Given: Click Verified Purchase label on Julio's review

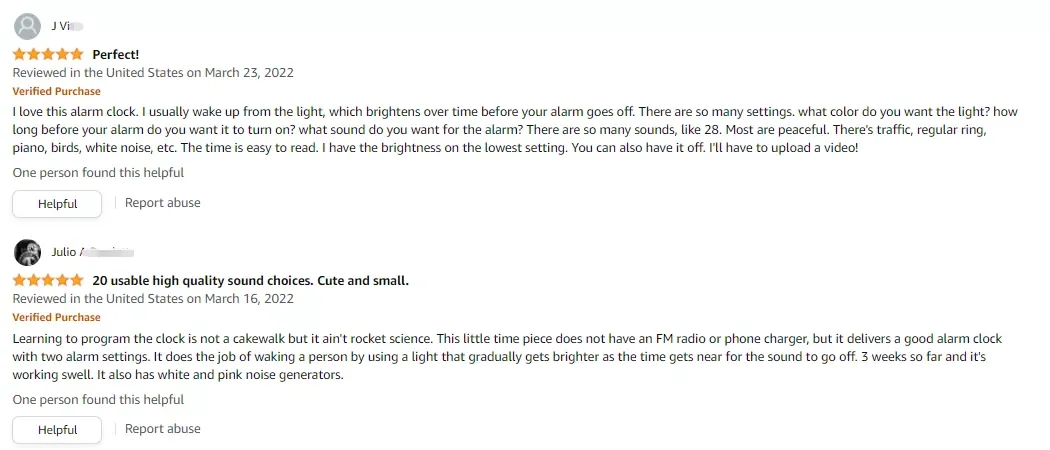Looking at the screenshot, I should click(56, 317).
